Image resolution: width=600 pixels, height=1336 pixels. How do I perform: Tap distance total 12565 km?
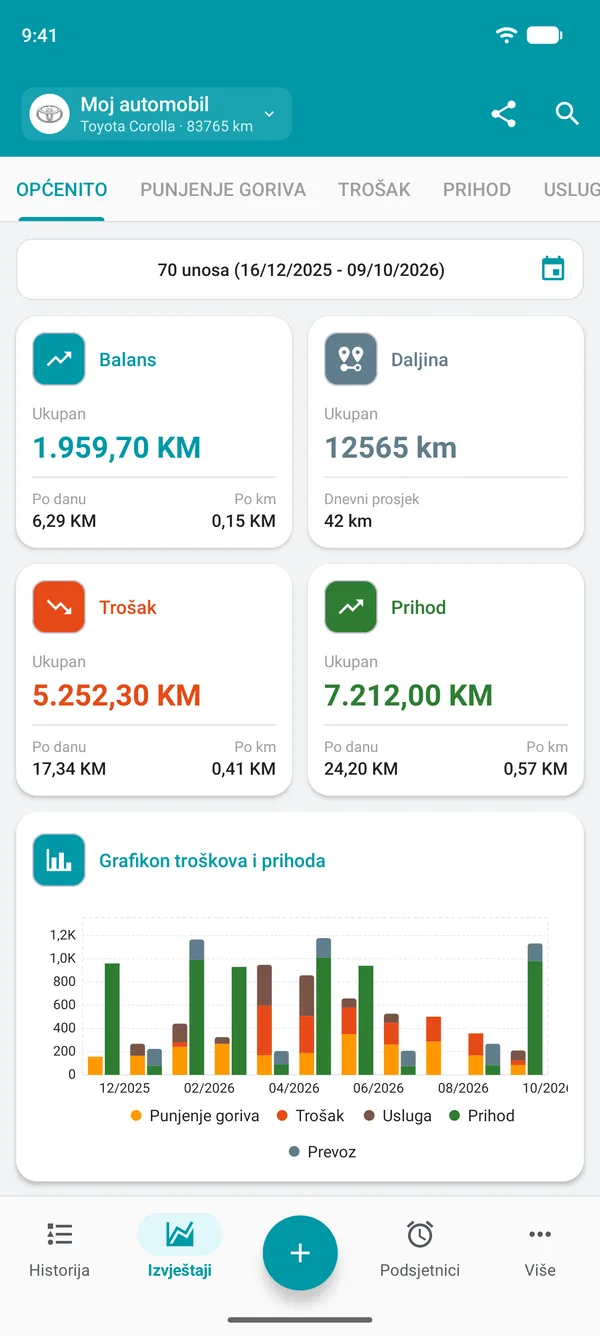pos(391,447)
